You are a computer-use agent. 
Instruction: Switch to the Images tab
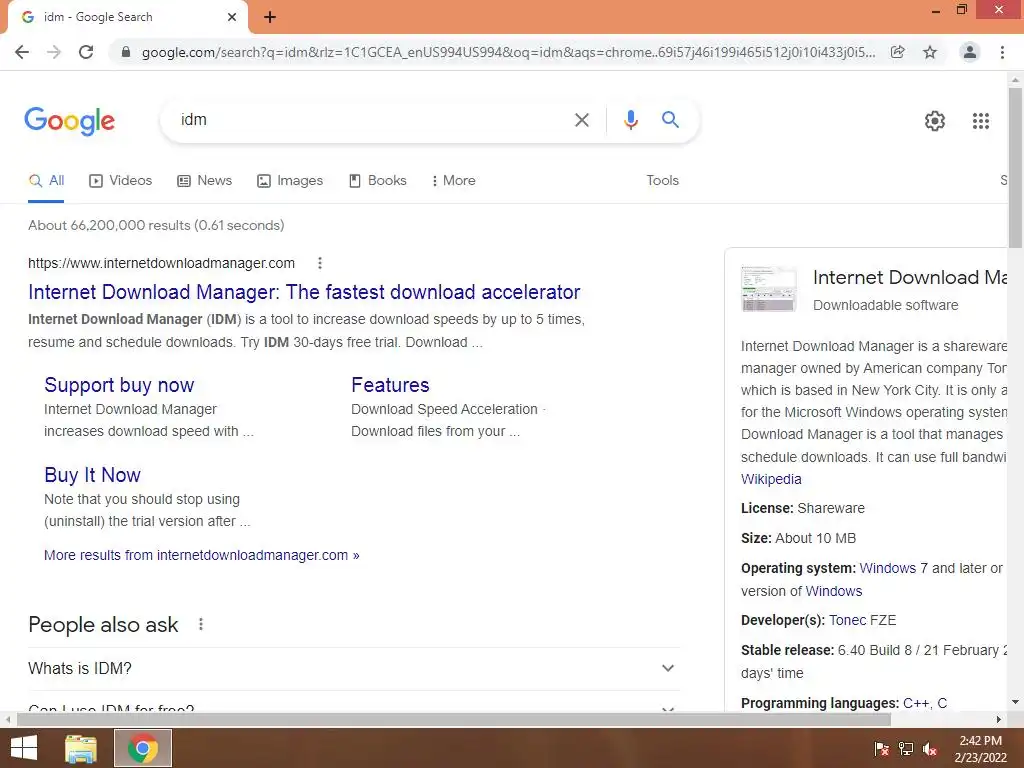tap(290, 181)
